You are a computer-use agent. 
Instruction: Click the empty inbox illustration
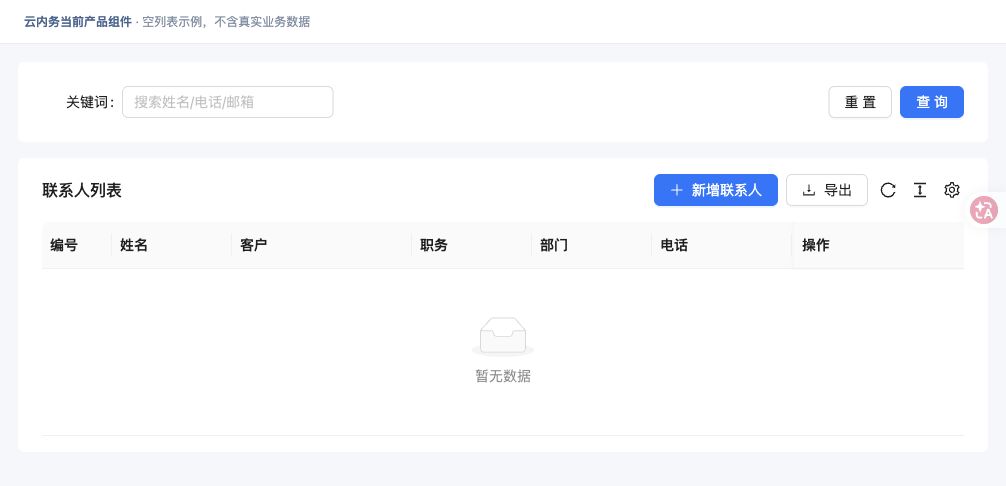(x=503, y=337)
